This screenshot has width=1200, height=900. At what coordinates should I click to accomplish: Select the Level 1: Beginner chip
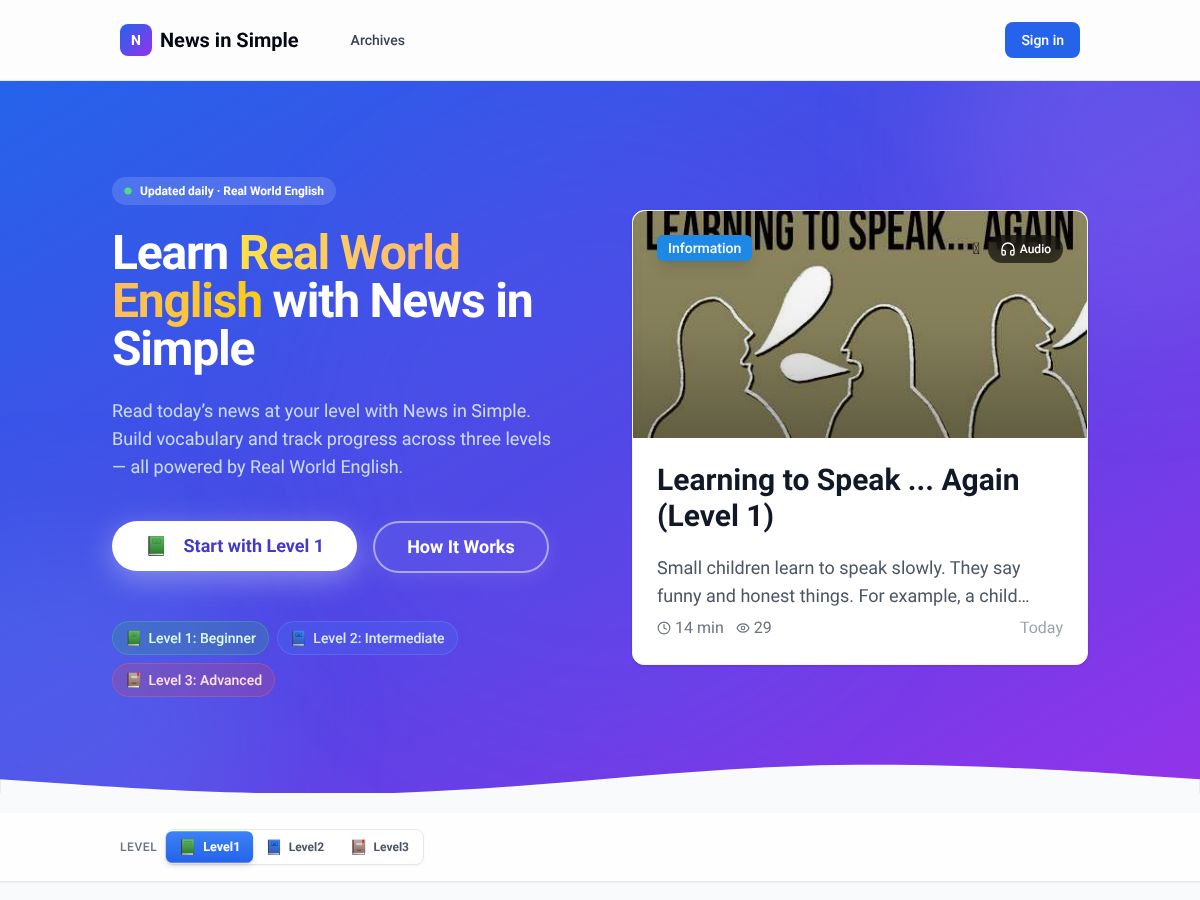coord(191,638)
